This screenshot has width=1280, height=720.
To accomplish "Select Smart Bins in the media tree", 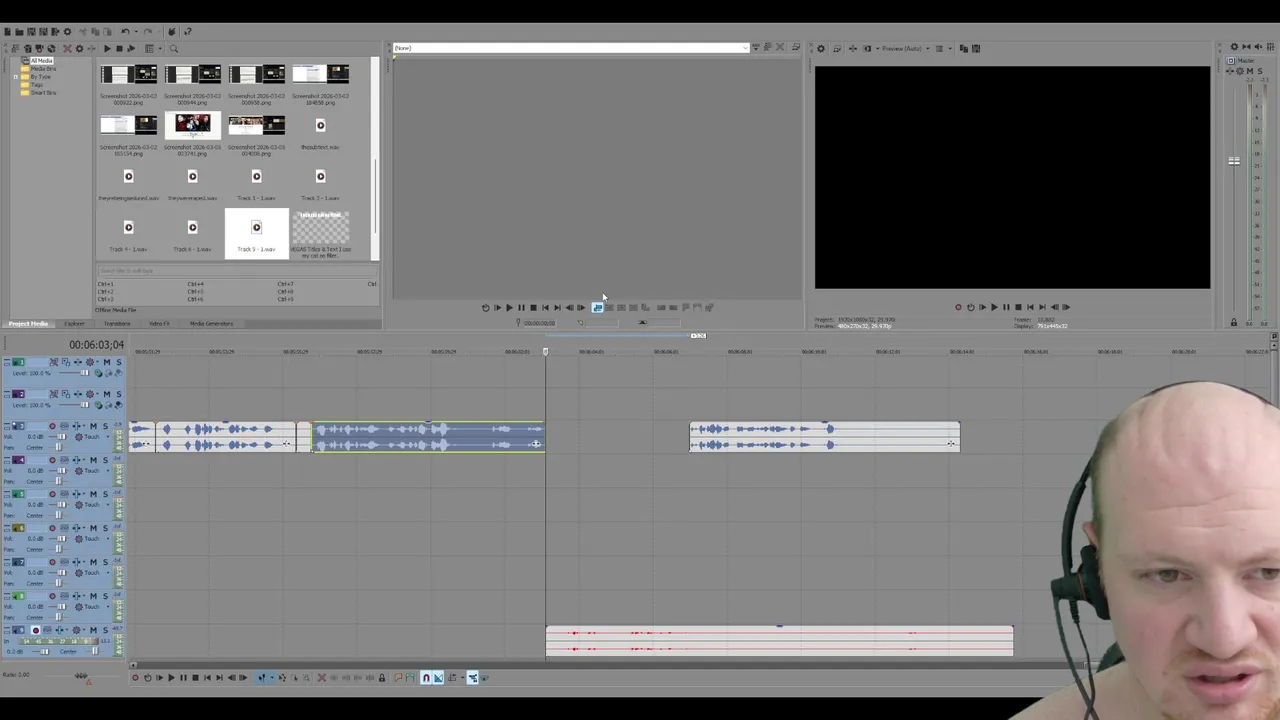I will [x=43, y=93].
